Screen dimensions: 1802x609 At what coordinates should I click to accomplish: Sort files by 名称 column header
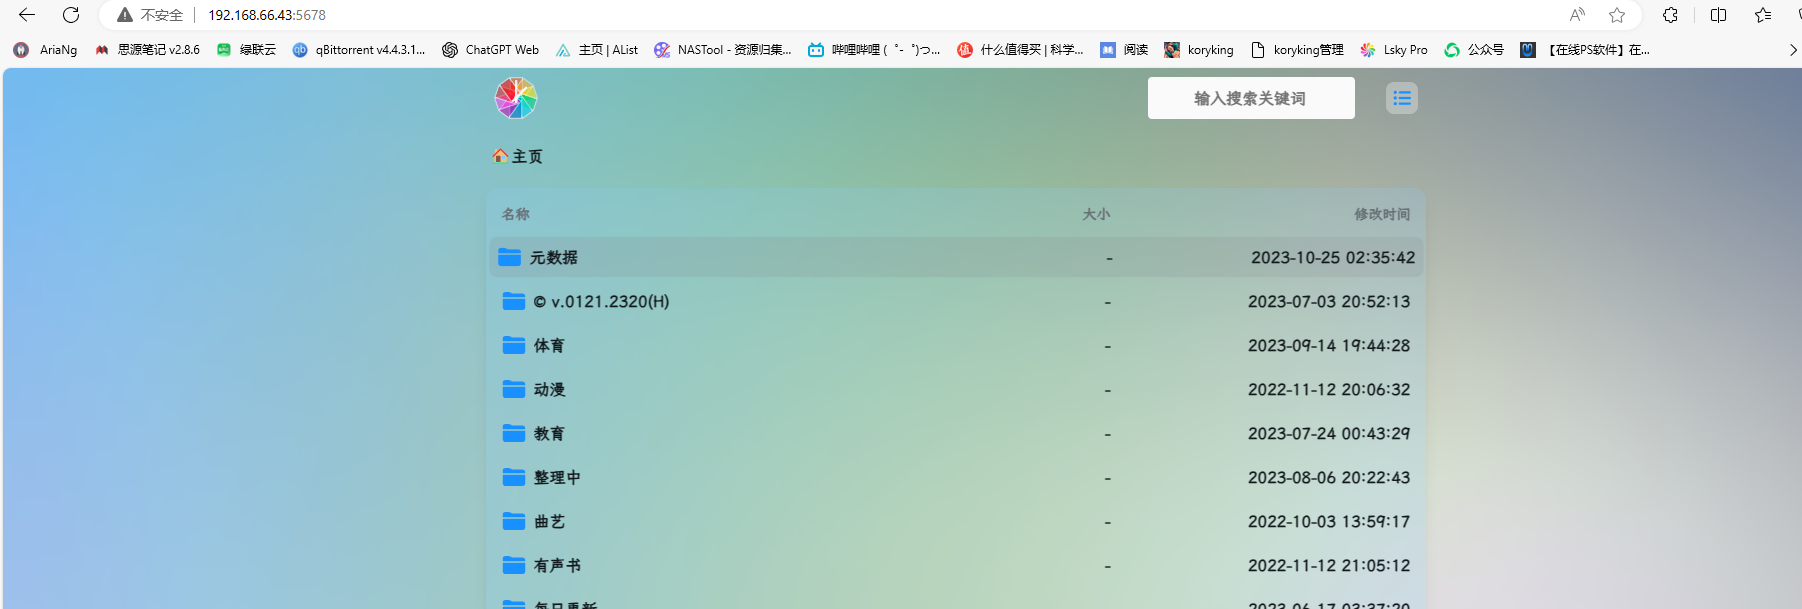(x=516, y=214)
